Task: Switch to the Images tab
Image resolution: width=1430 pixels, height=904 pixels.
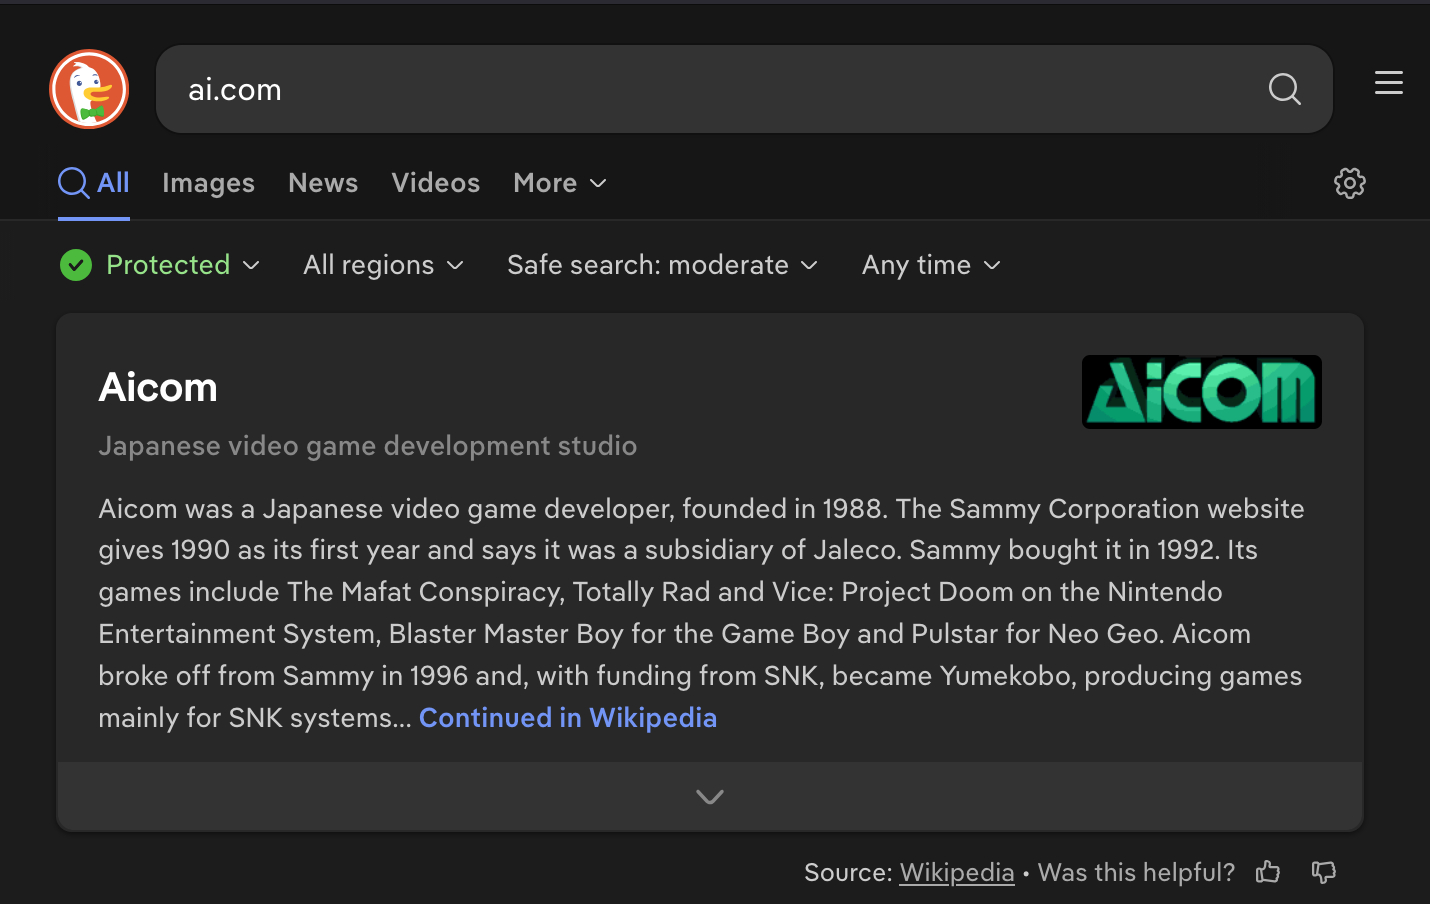Action: click(x=208, y=183)
